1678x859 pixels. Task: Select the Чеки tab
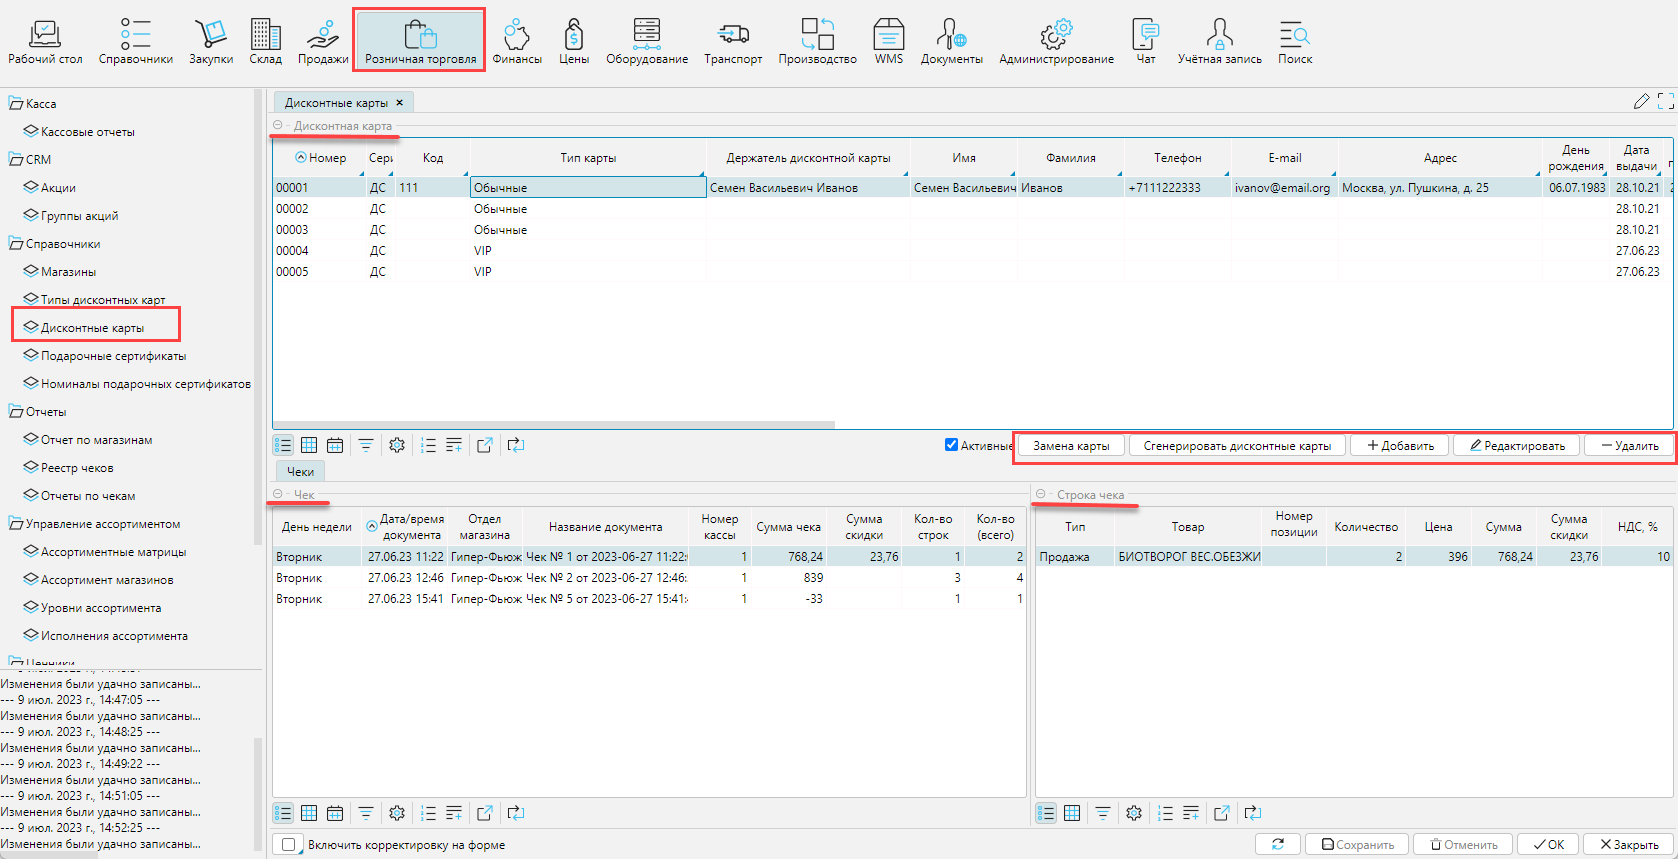(x=300, y=472)
